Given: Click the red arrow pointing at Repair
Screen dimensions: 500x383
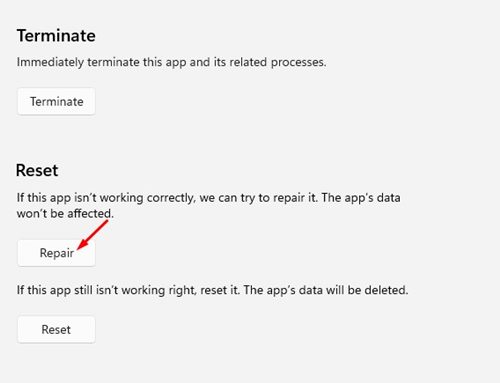Looking at the screenshot, I should (93, 235).
